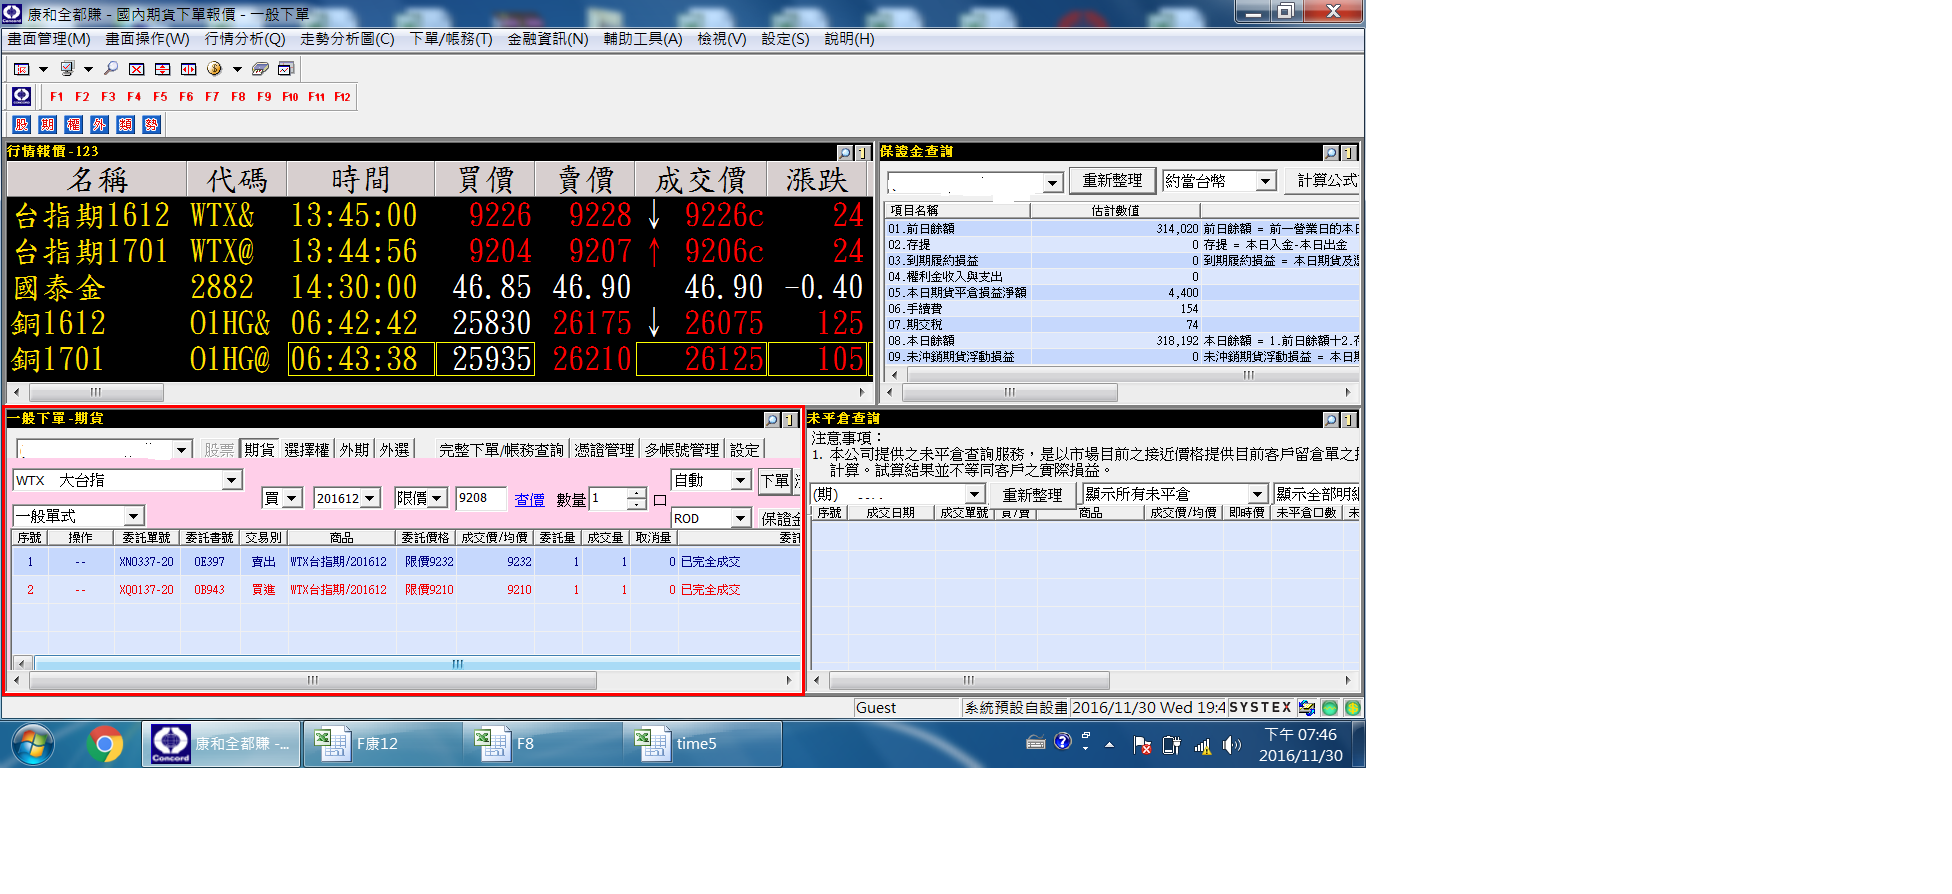This screenshot has width=1952, height=894.
Task: Click the printer-like device toolbar icon
Action: 260,69
